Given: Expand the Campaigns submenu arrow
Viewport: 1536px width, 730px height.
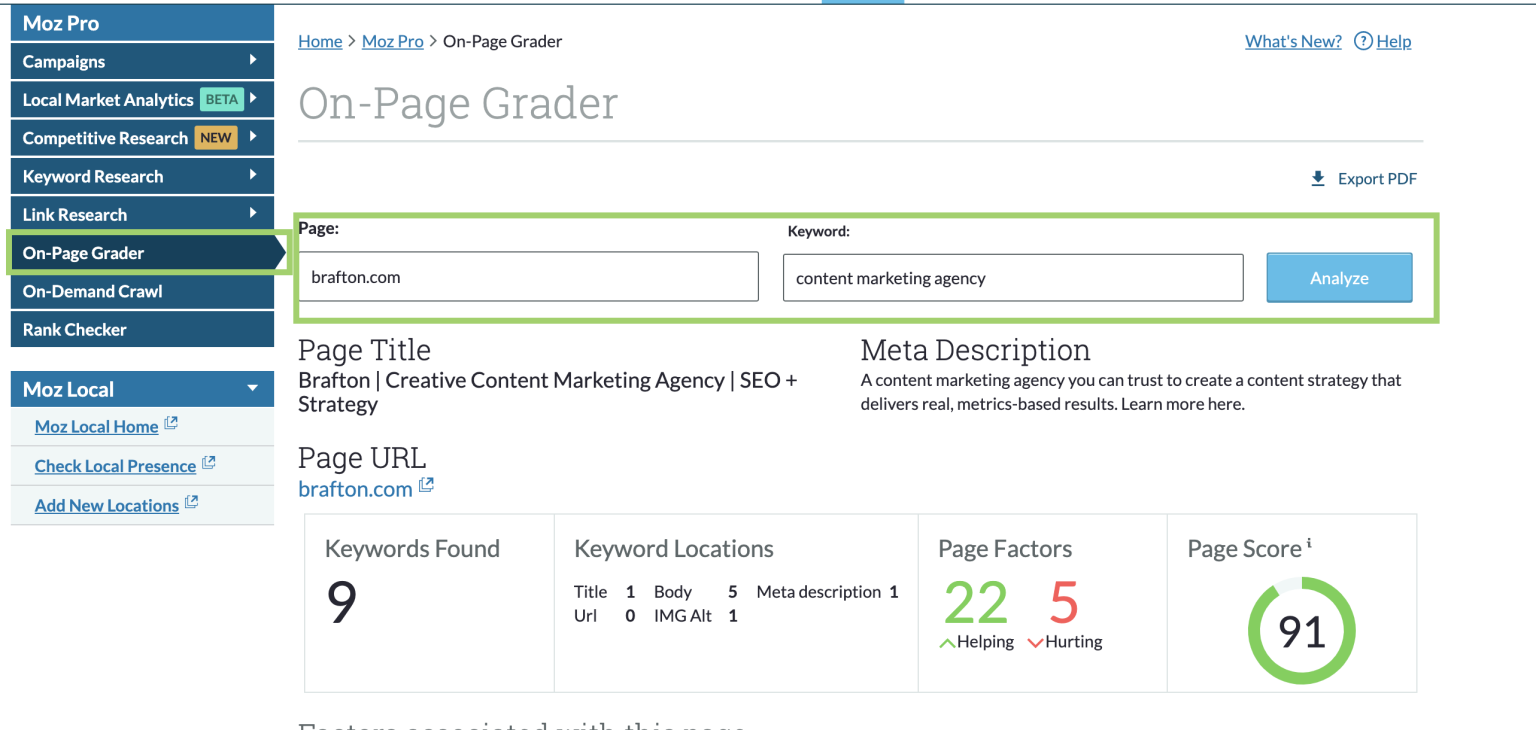Looking at the screenshot, I should (x=253, y=60).
